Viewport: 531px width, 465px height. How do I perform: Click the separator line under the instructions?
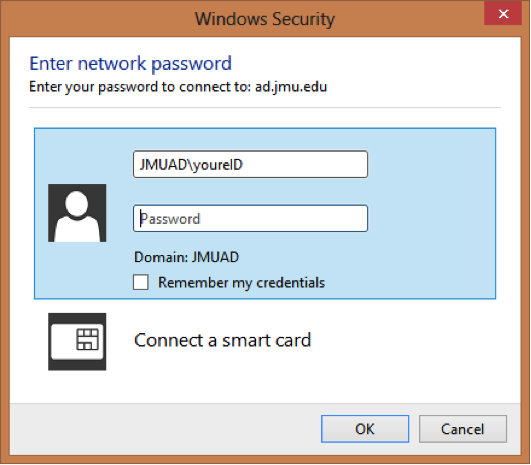pyautogui.click(x=265, y=108)
